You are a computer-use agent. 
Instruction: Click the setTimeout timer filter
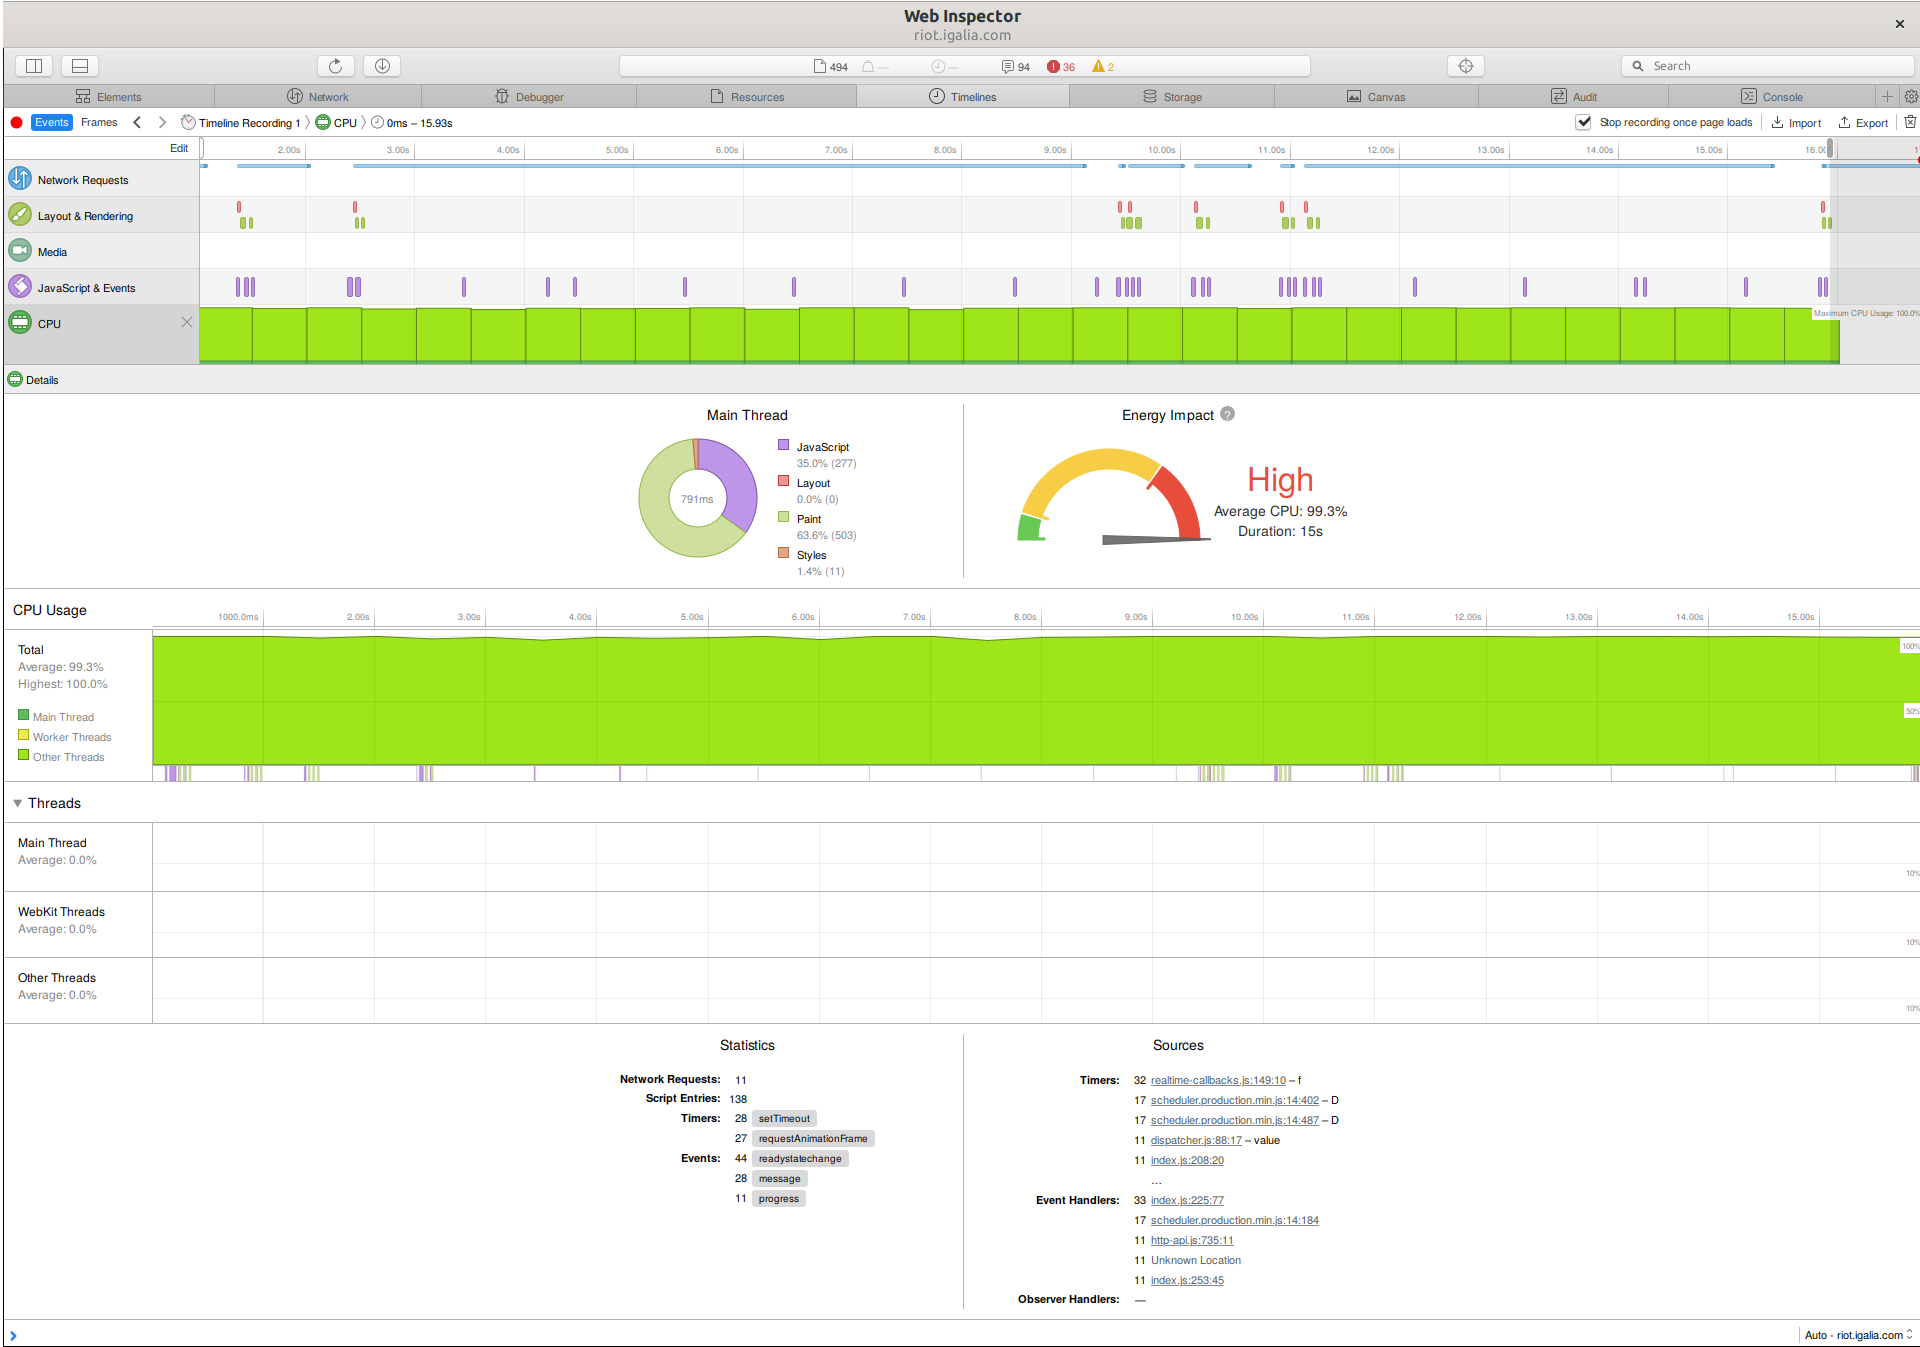click(x=784, y=1119)
